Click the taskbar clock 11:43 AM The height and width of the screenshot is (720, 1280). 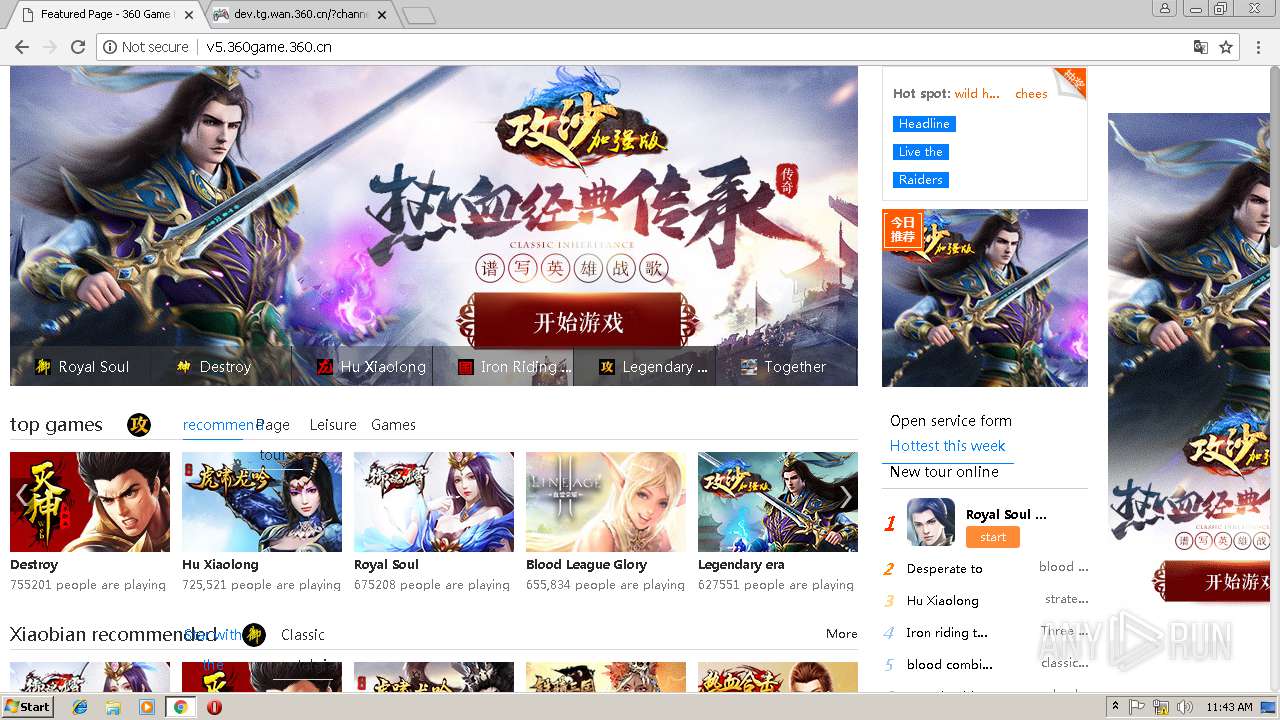pos(1229,707)
